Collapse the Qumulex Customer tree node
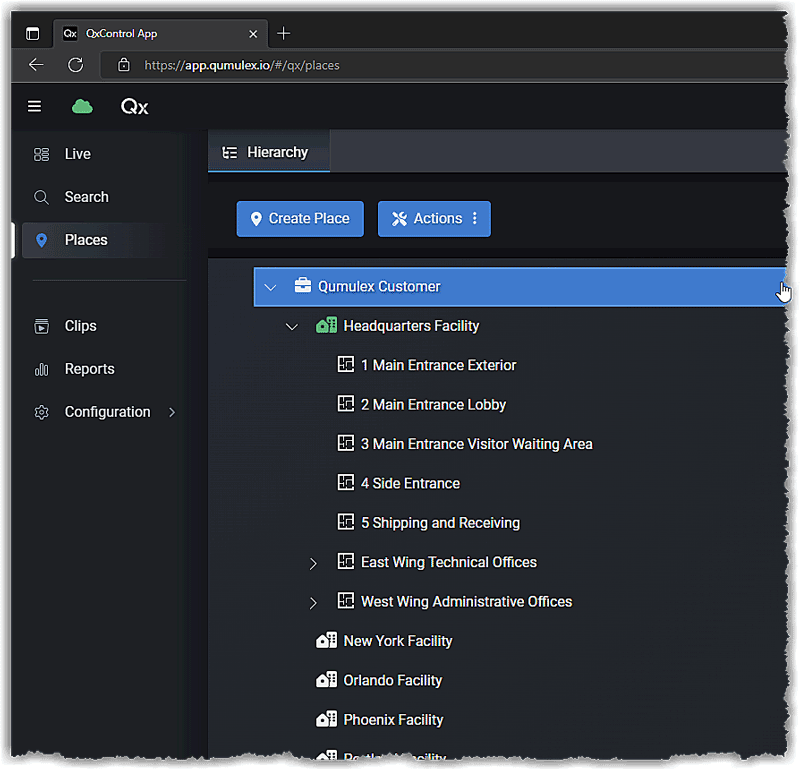The image size is (800, 770). click(x=270, y=287)
